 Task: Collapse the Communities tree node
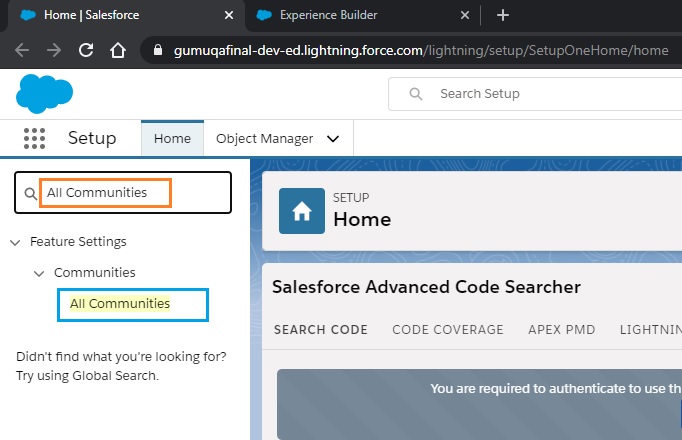click(39, 273)
